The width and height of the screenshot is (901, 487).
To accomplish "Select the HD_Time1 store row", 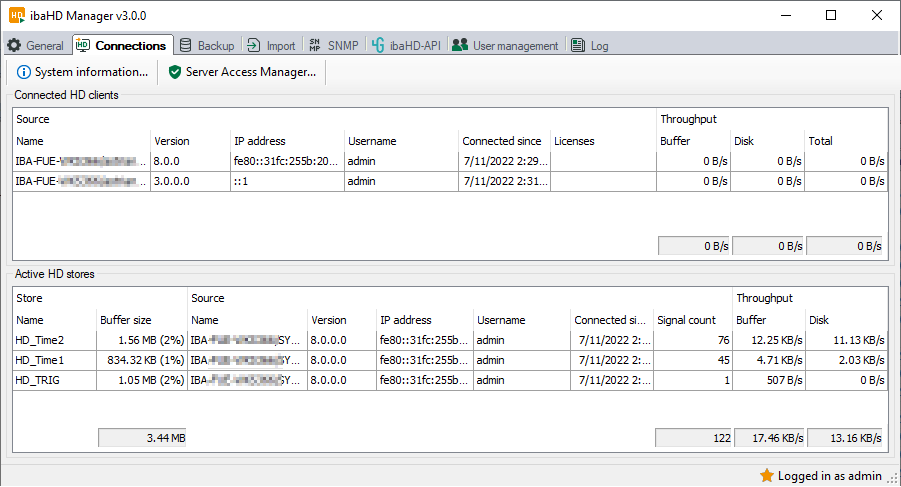I will 40,360.
